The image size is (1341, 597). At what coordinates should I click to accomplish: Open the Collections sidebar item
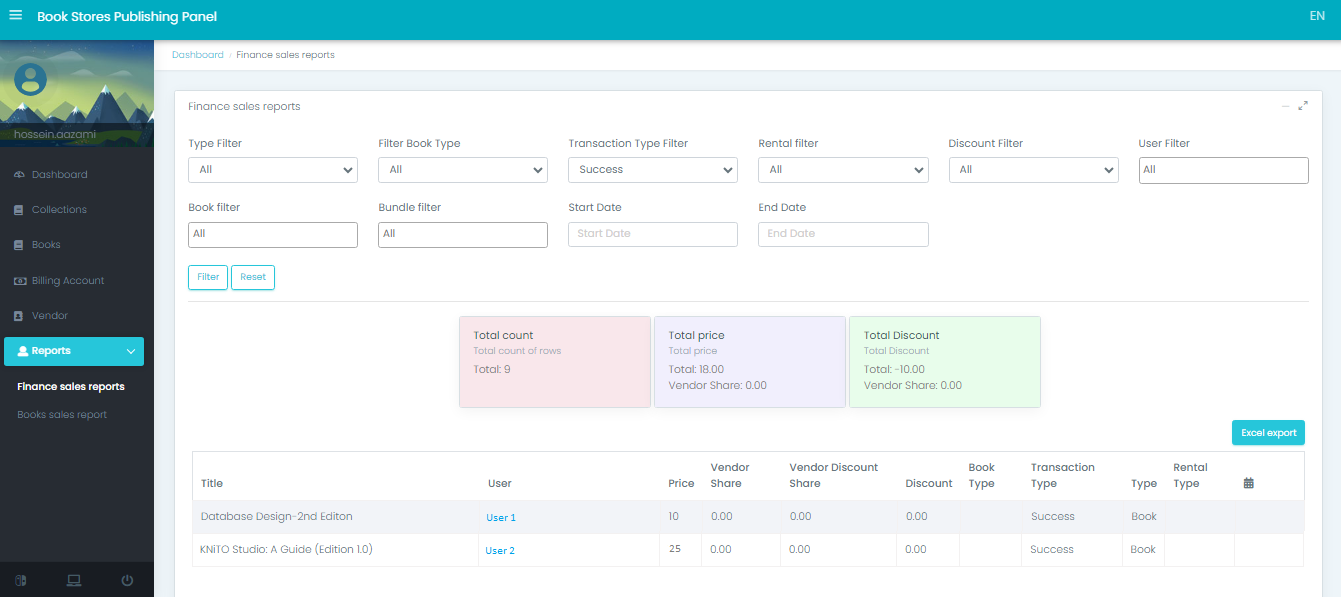click(x=59, y=210)
